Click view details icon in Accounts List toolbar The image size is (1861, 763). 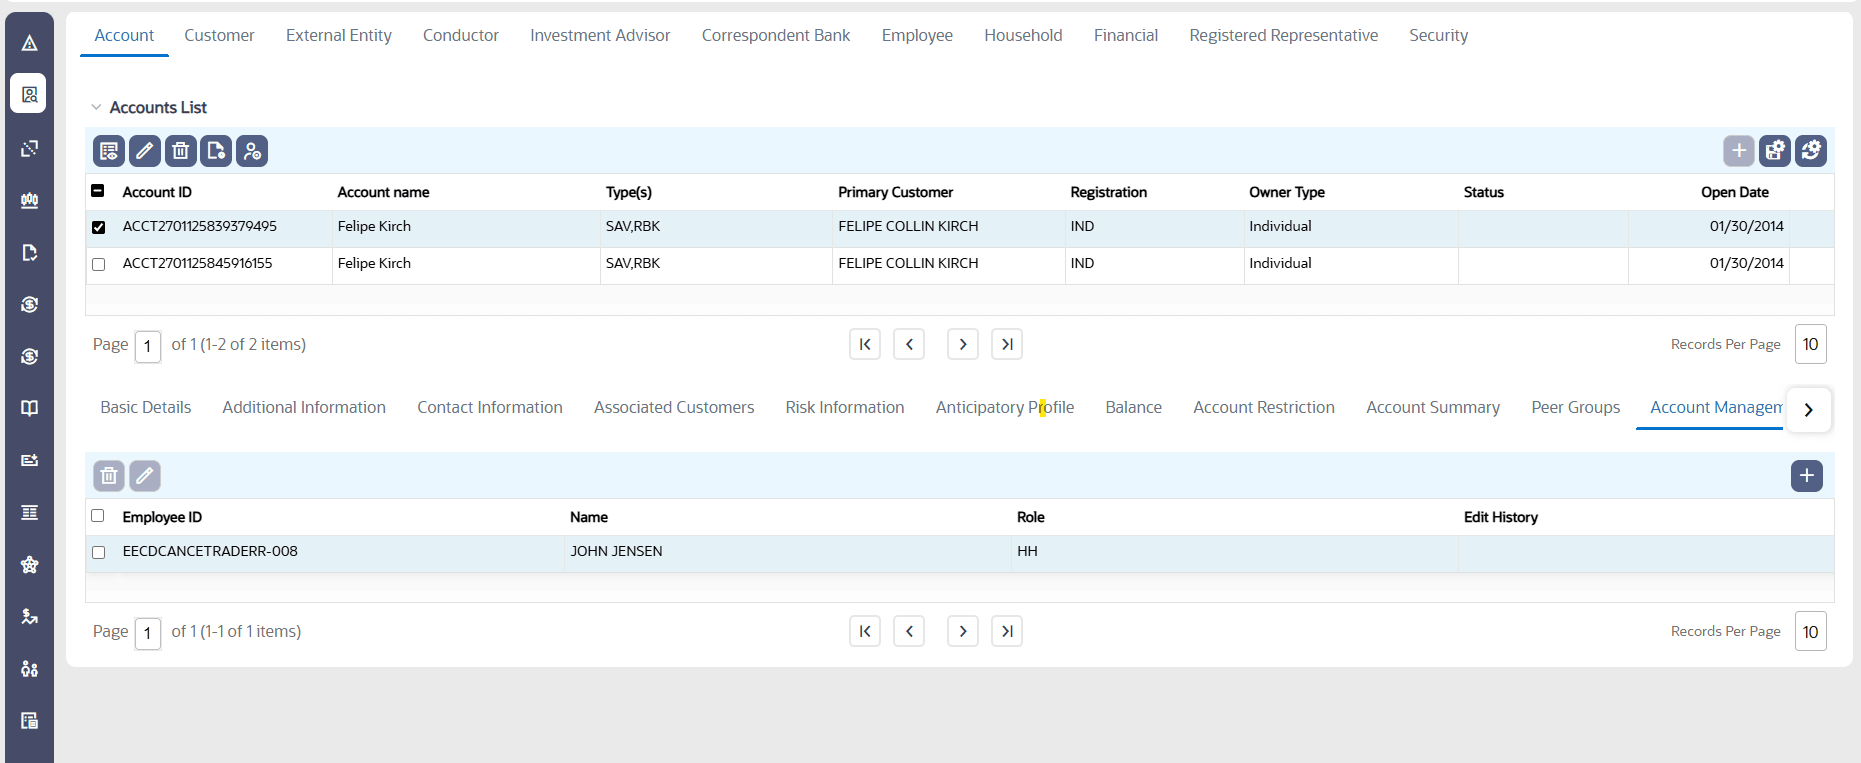point(109,151)
